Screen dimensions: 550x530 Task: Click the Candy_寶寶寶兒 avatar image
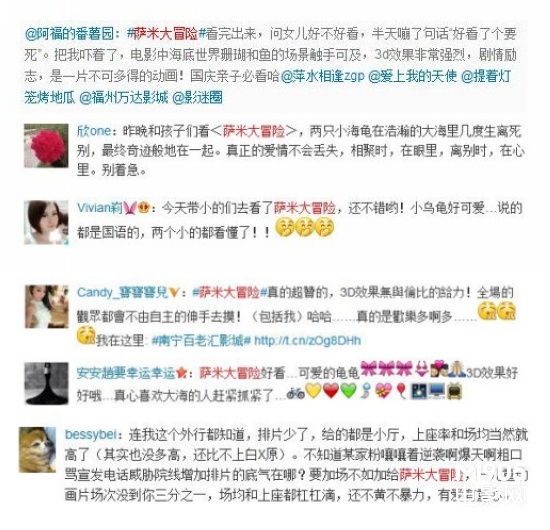pos(47,307)
